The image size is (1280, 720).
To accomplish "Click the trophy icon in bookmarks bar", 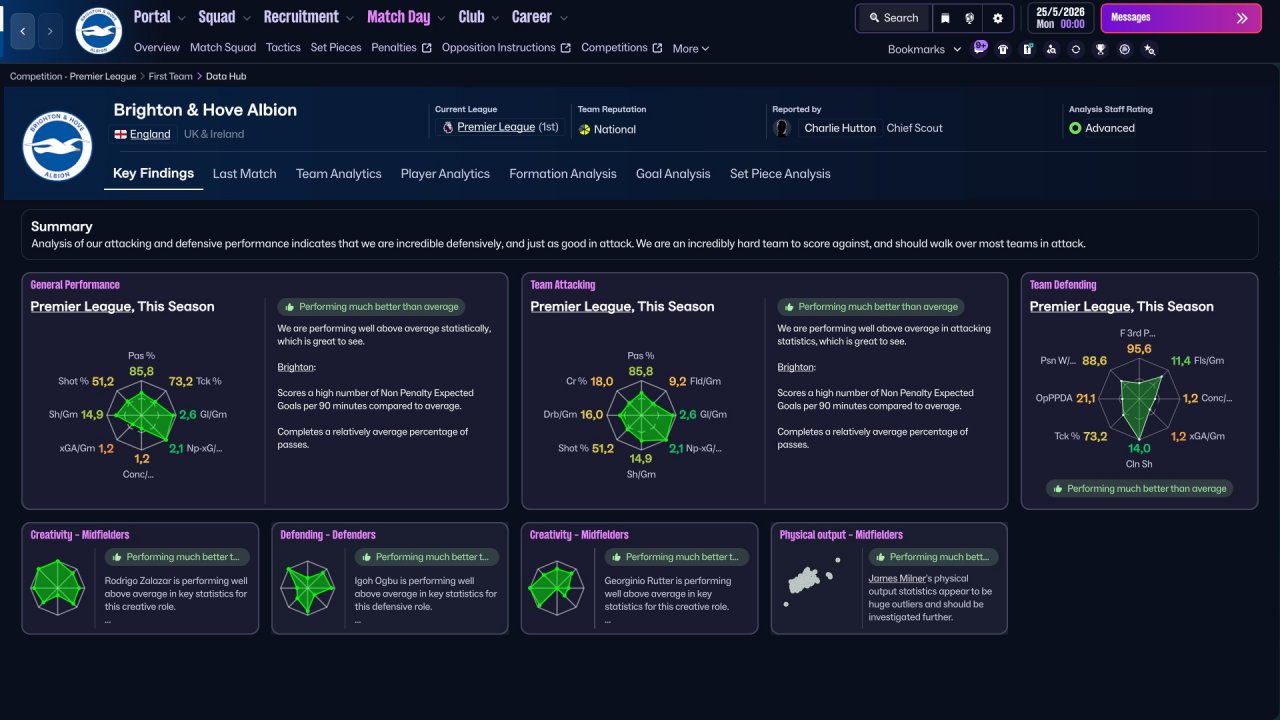I will (1100, 49).
